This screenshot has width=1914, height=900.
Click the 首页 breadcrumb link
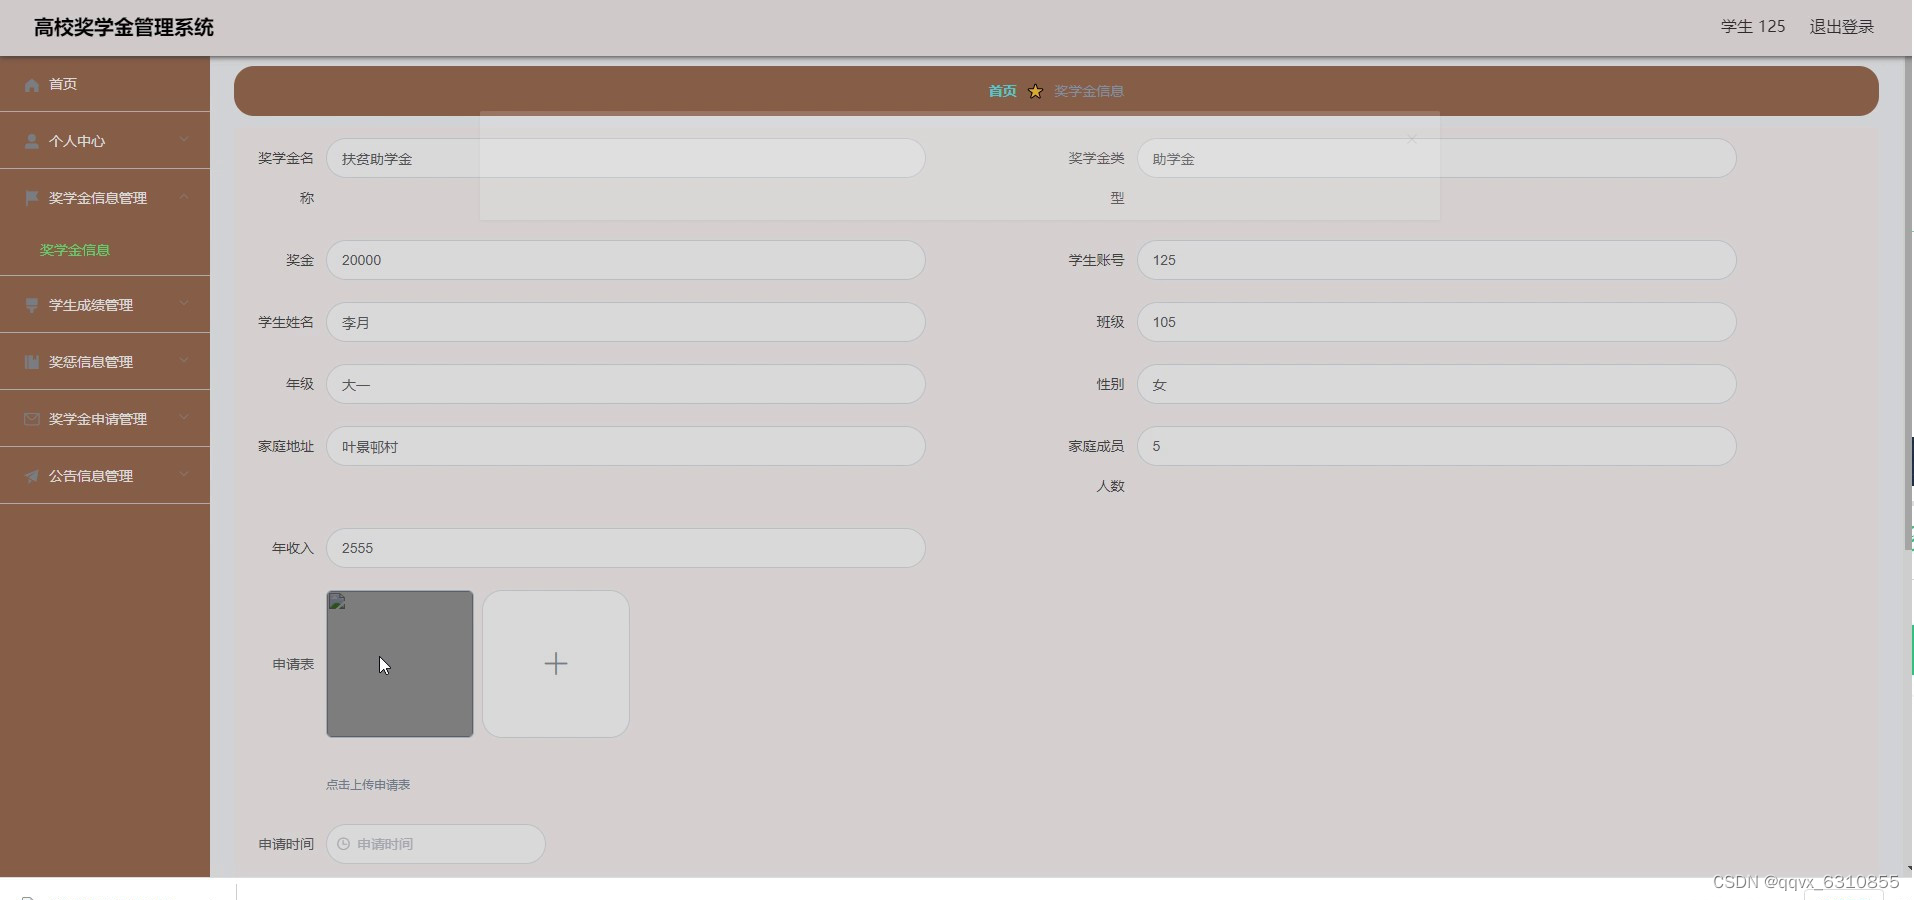(1002, 91)
